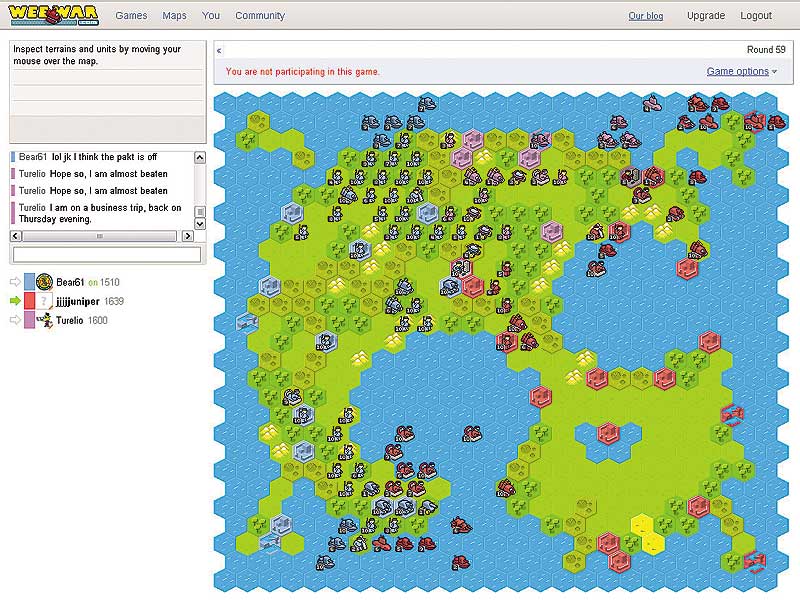The height and width of the screenshot is (605, 800).
Task: Open Bear61's player profile name
Action: [x=70, y=282]
